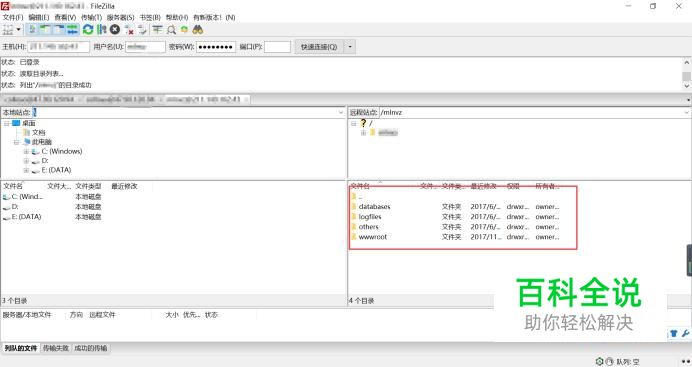Viewport: 692px width, 367px height.
Task: Toggle the local directory tree display
Action: point(45,30)
